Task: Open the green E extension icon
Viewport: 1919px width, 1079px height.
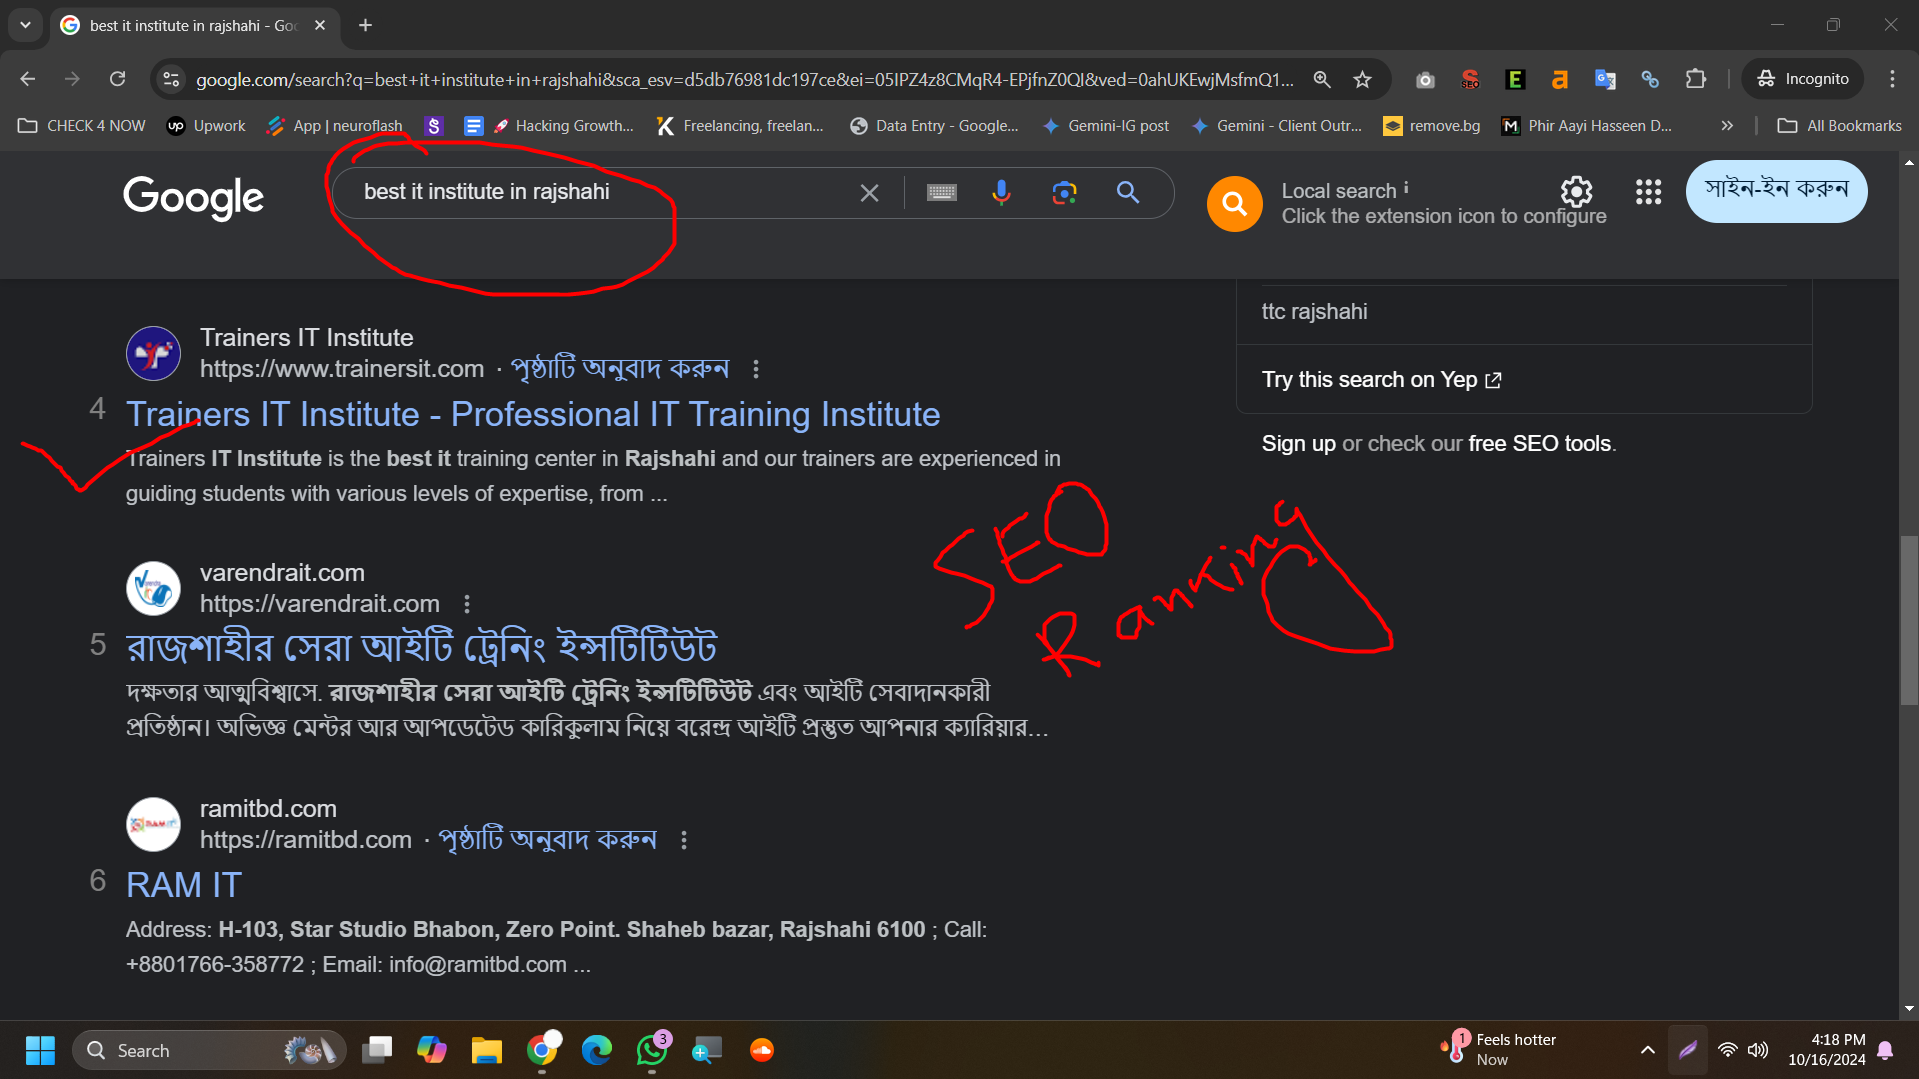Action: pyautogui.click(x=1515, y=79)
